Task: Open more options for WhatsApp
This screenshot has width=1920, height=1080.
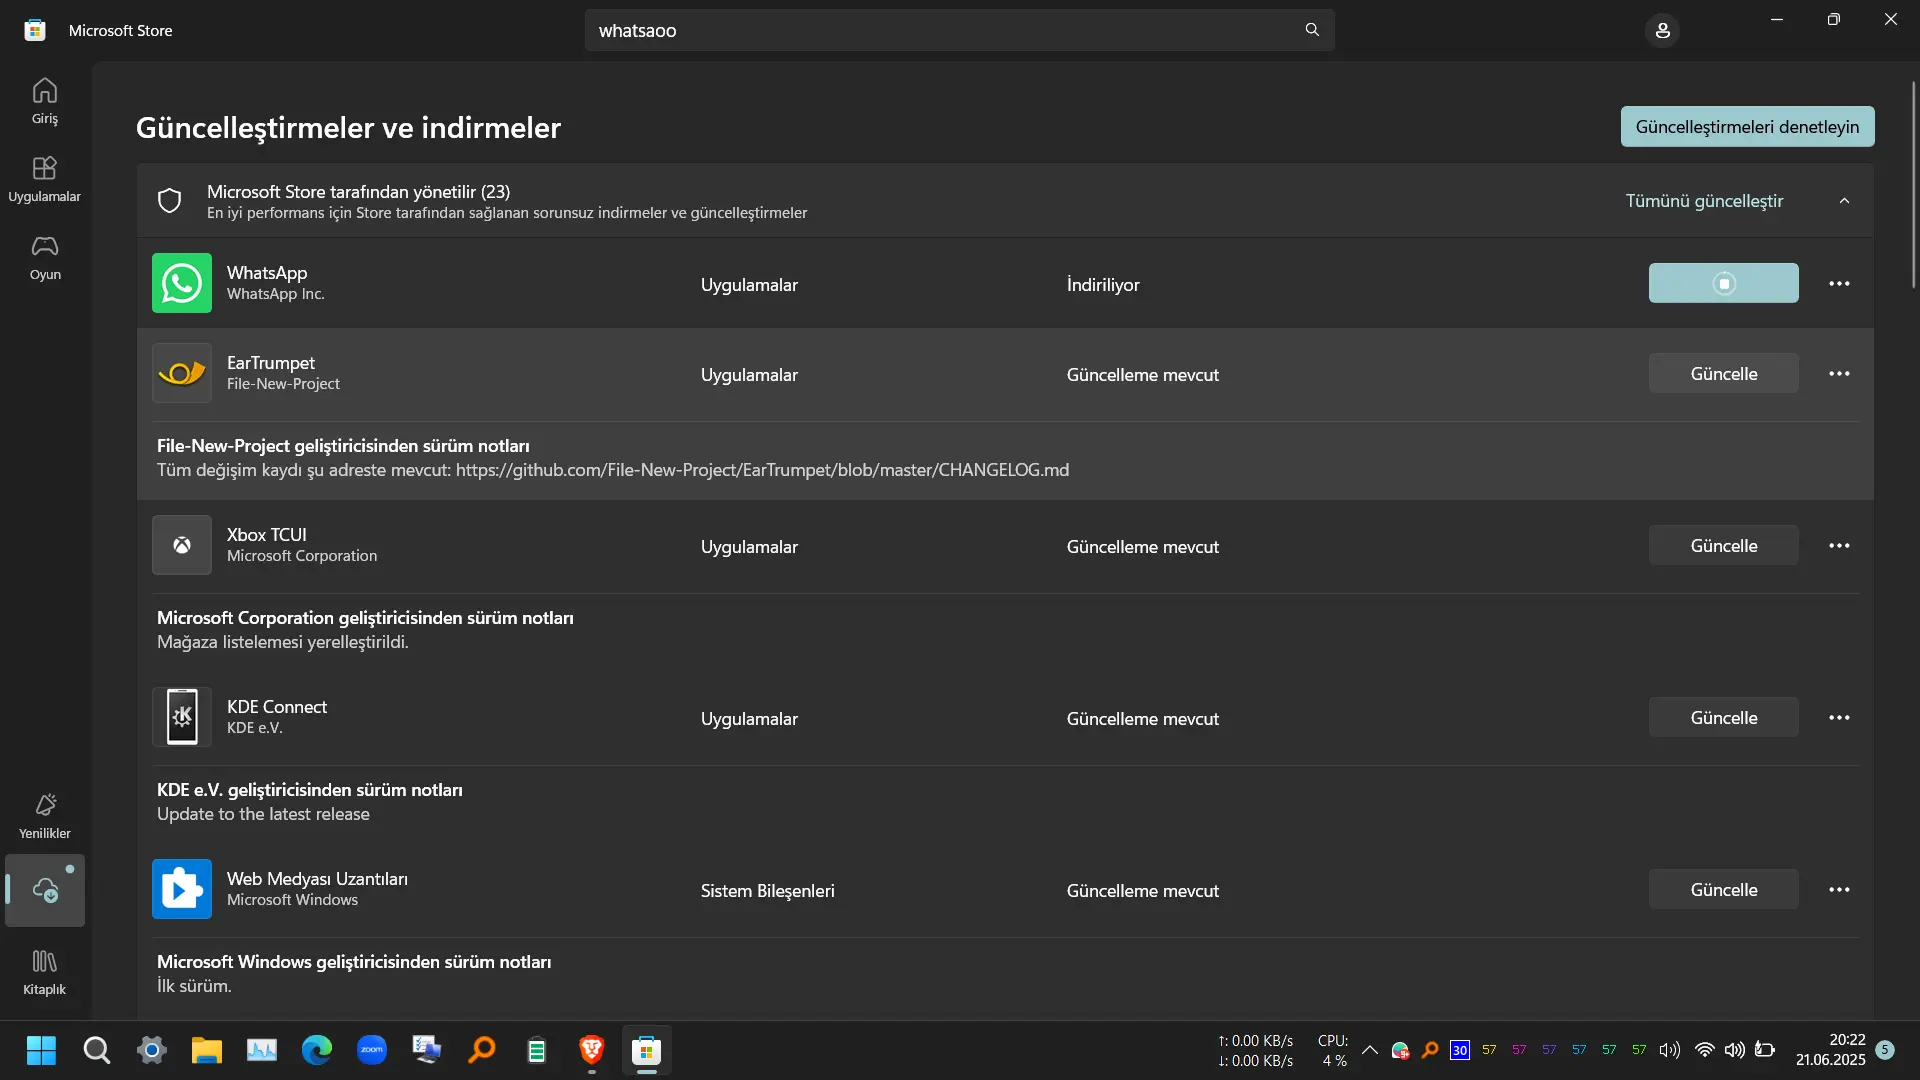Action: point(1839,284)
